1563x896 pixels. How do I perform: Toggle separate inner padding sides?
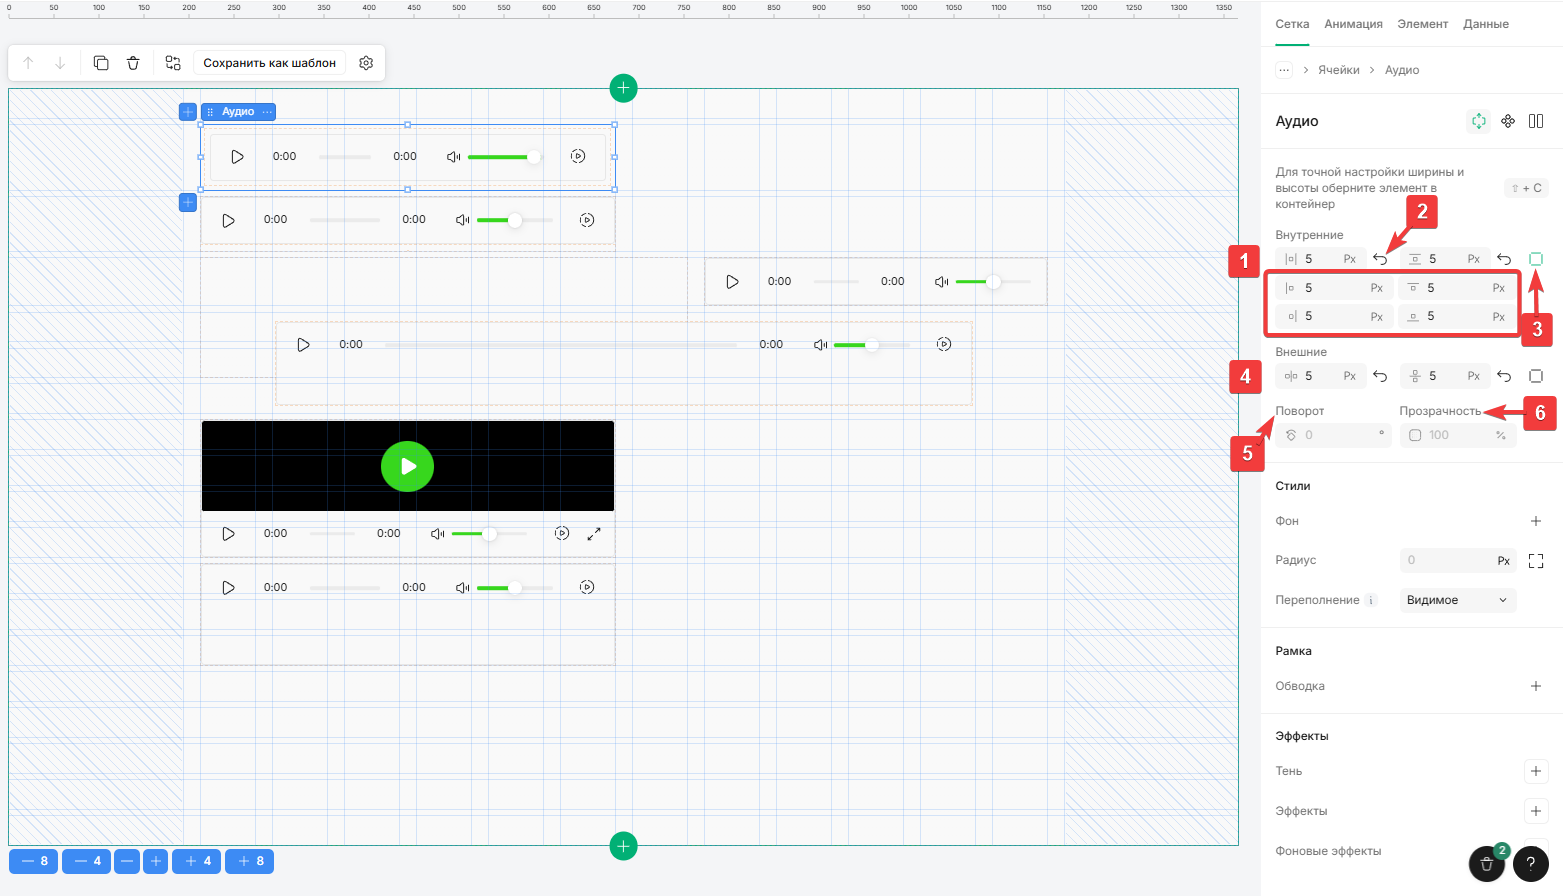coord(1536,259)
